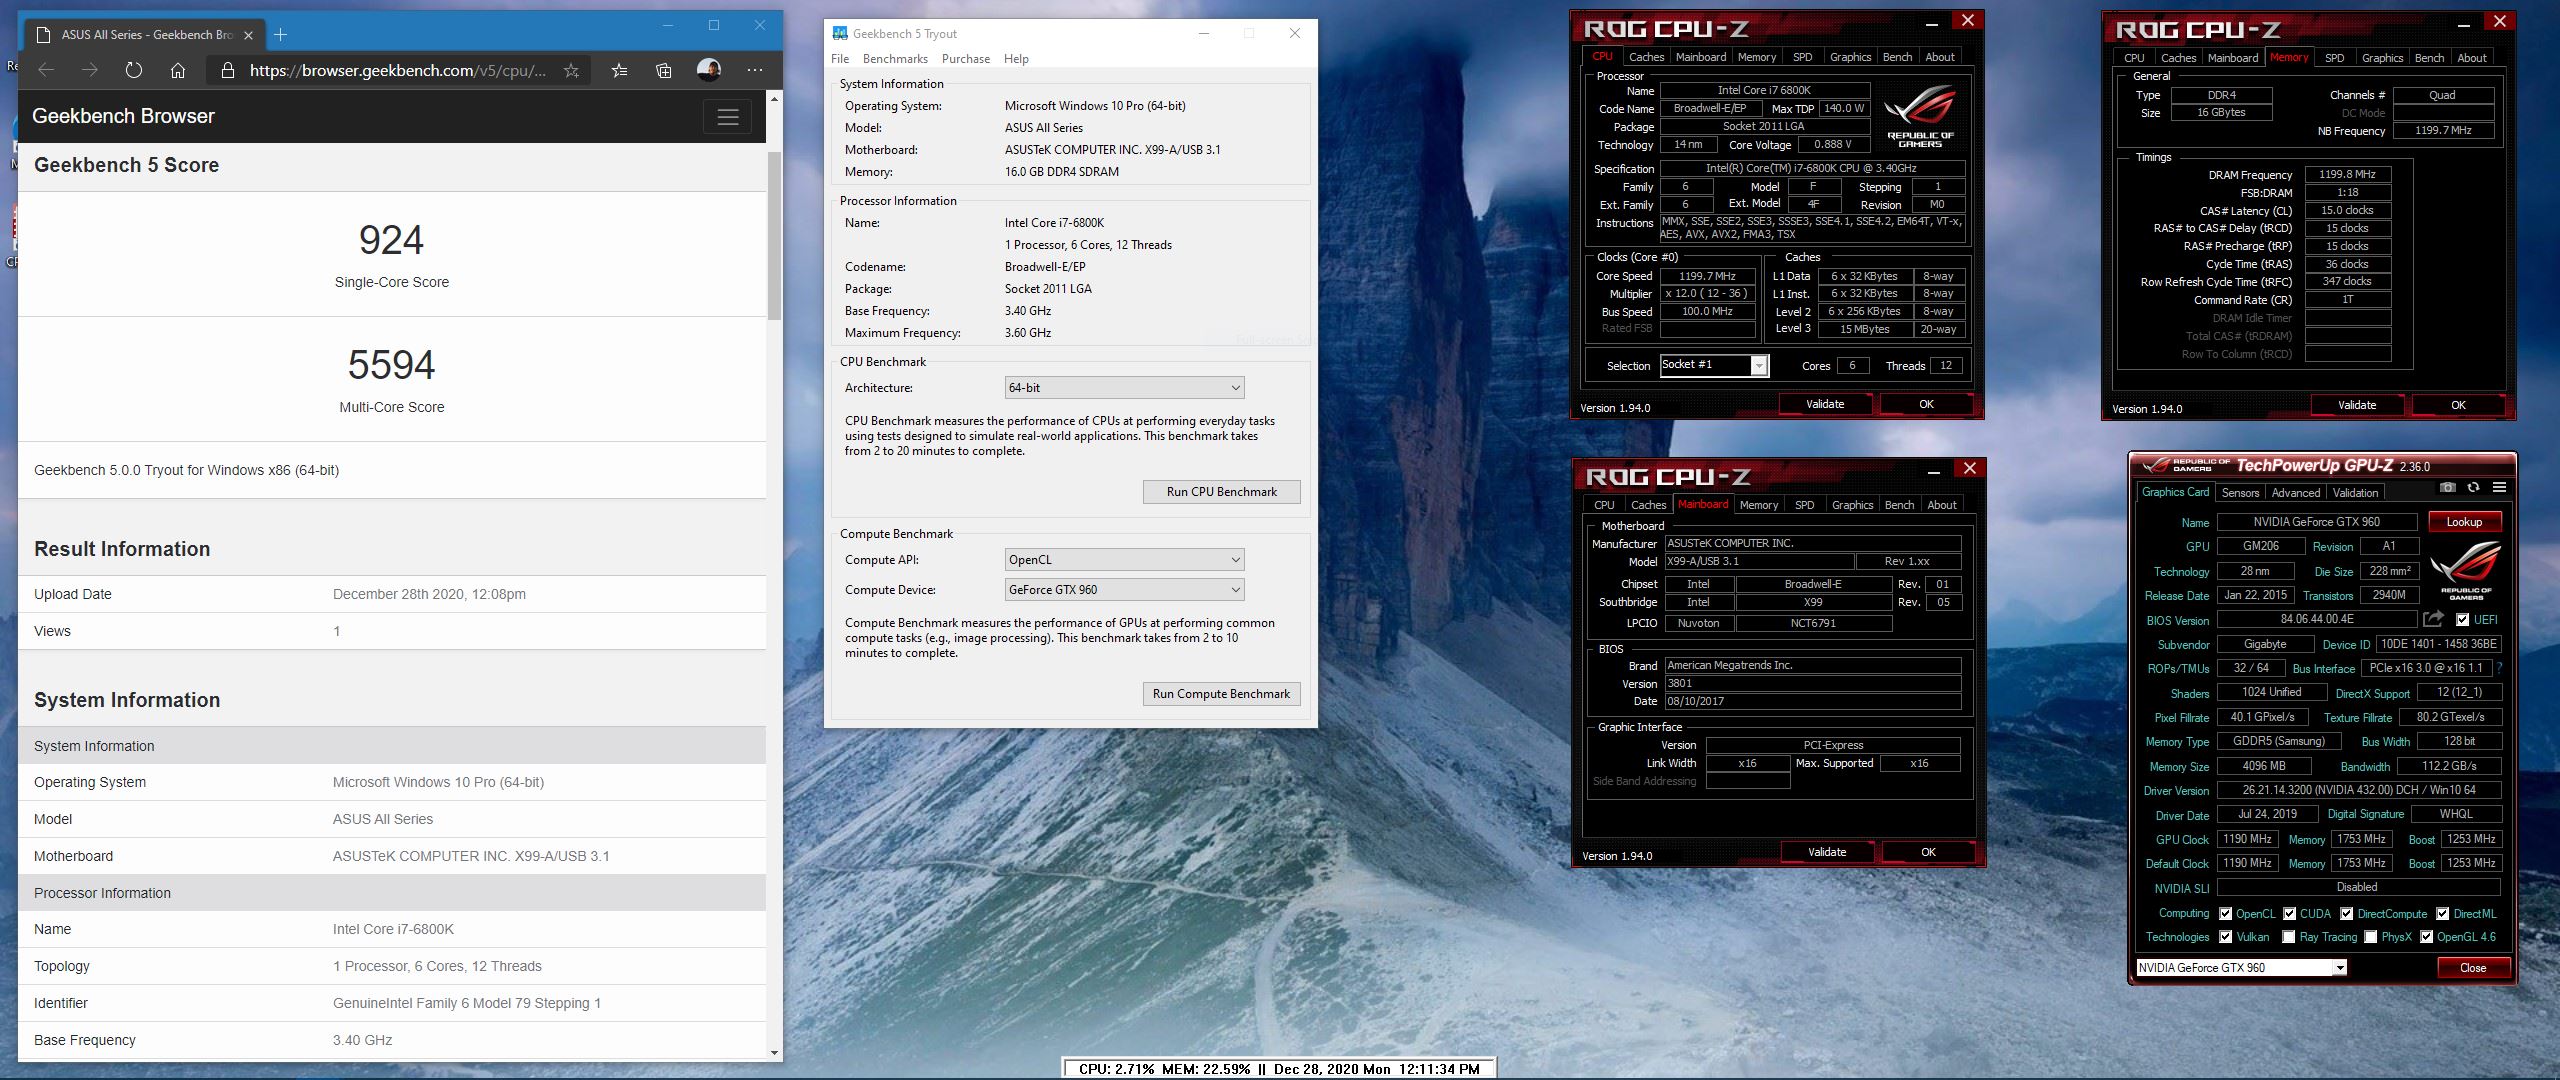Viewport: 2560px width, 1080px height.
Task: Click the Geekbench Browser title link
Action: pyautogui.click(x=123, y=116)
